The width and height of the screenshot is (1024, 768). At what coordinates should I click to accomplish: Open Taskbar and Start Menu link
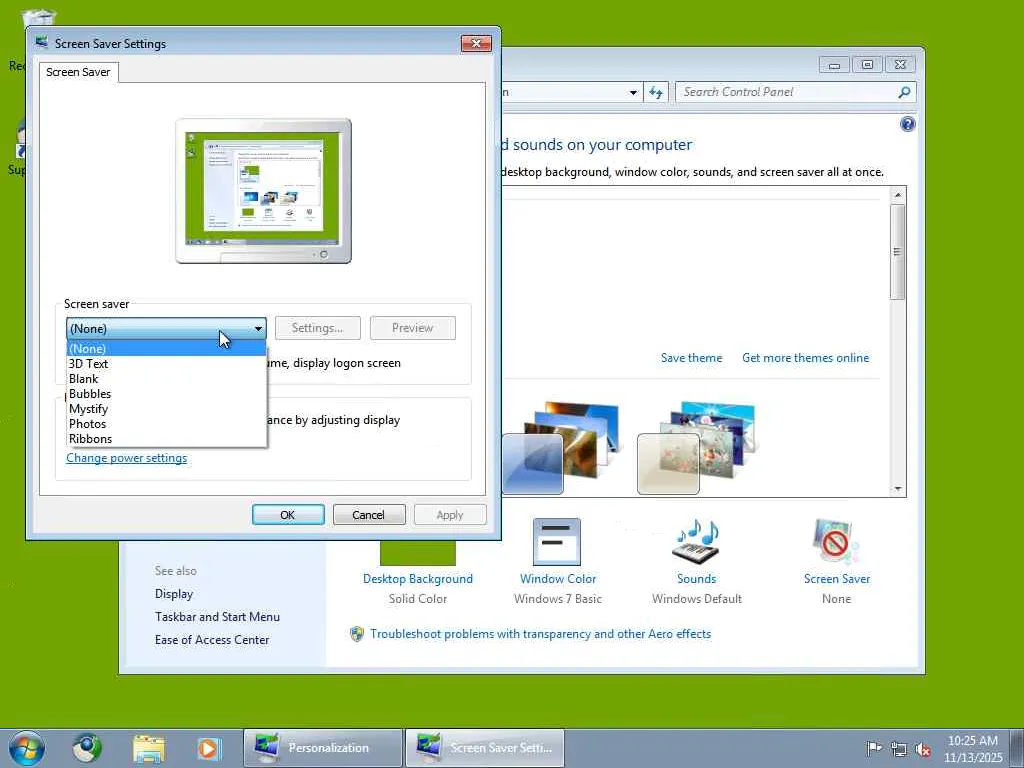point(217,616)
